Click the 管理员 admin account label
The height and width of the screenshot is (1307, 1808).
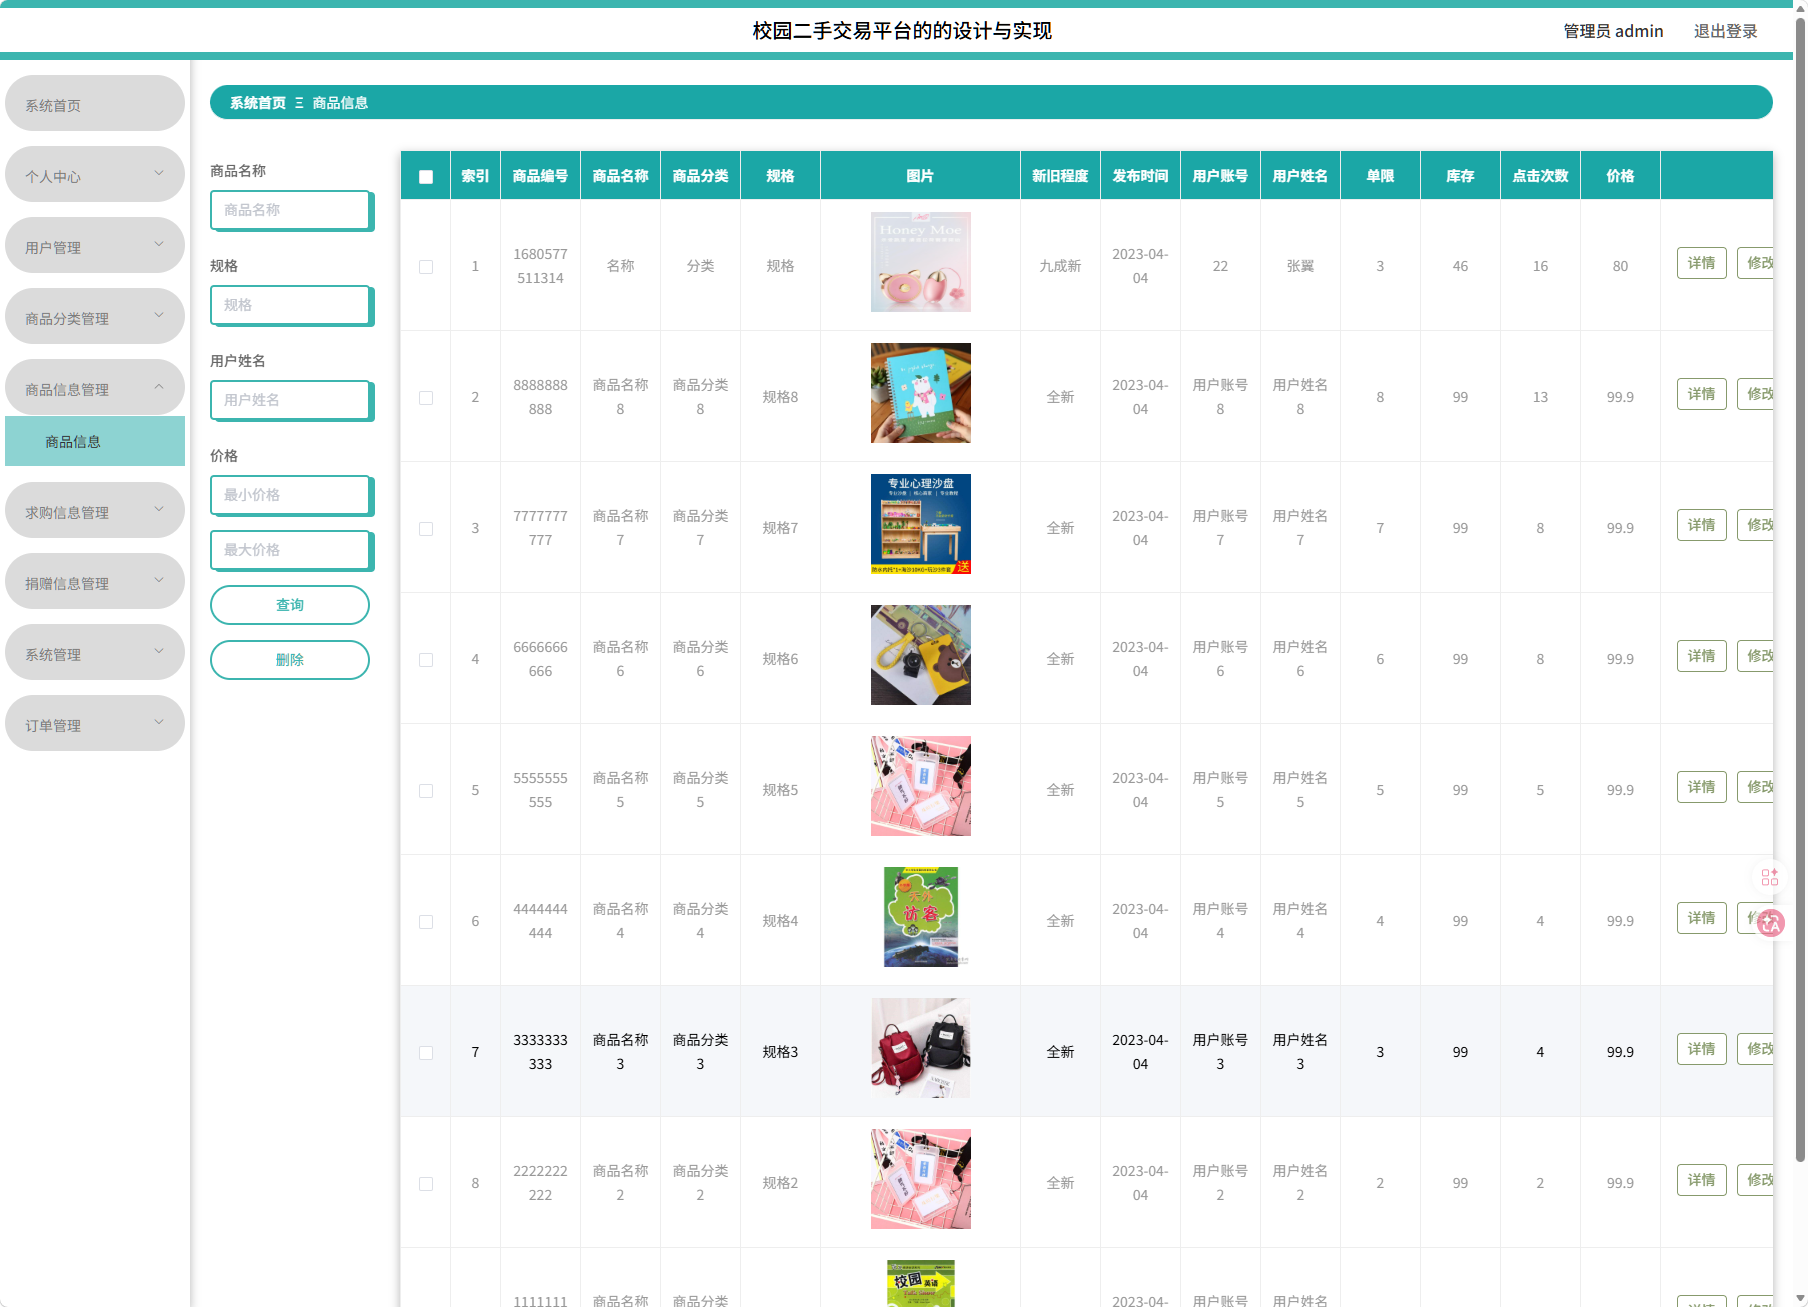click(1613, 31)
